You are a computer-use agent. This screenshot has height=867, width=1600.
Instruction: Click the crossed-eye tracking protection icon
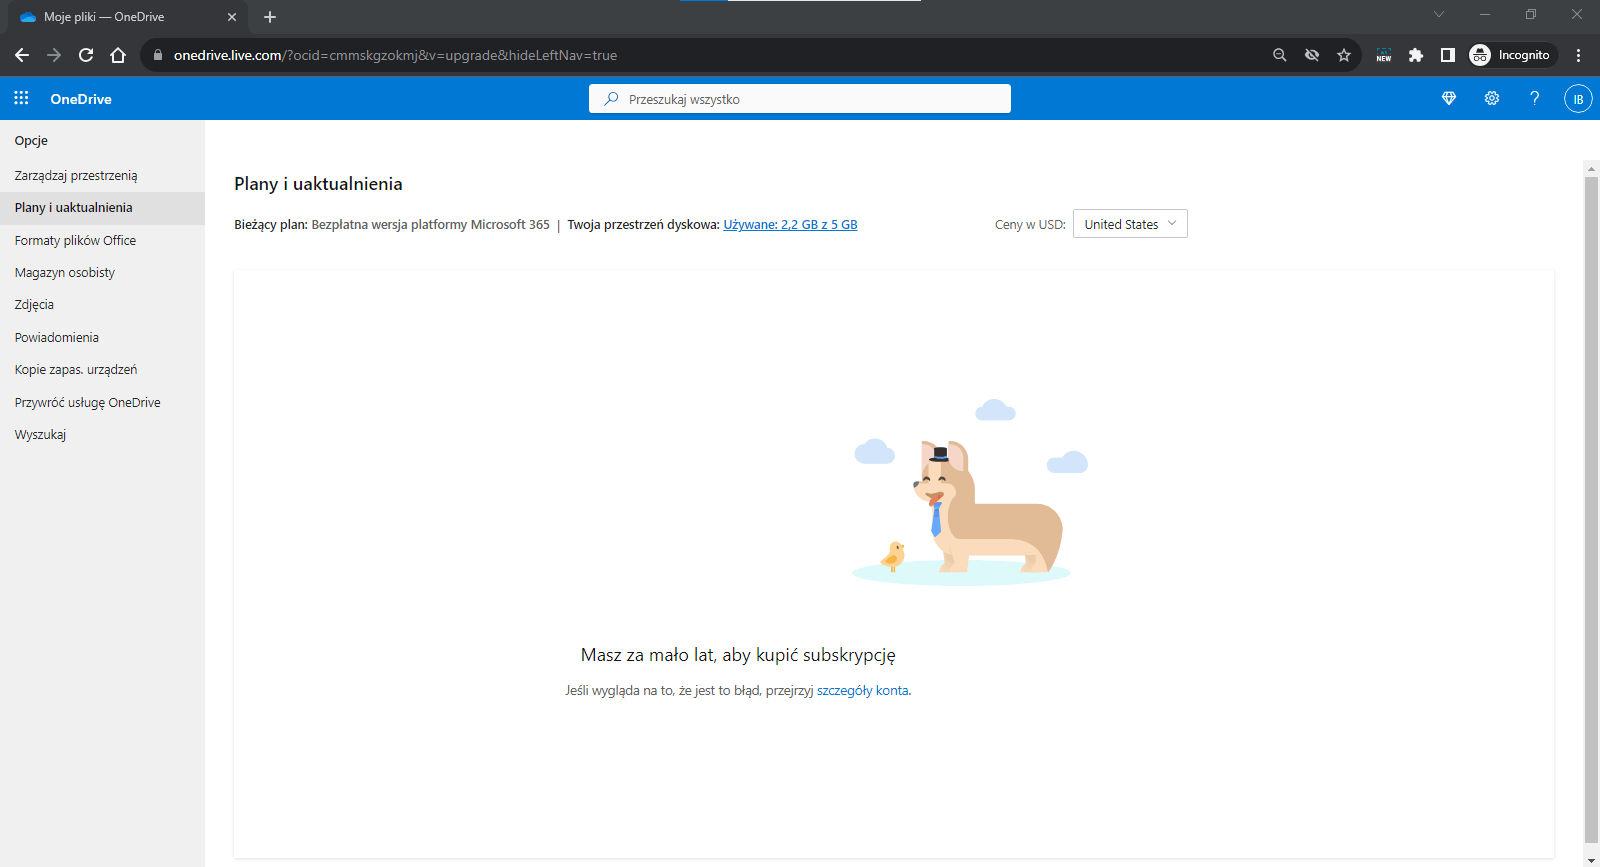pyautogui.click(x=1312, y=55)
